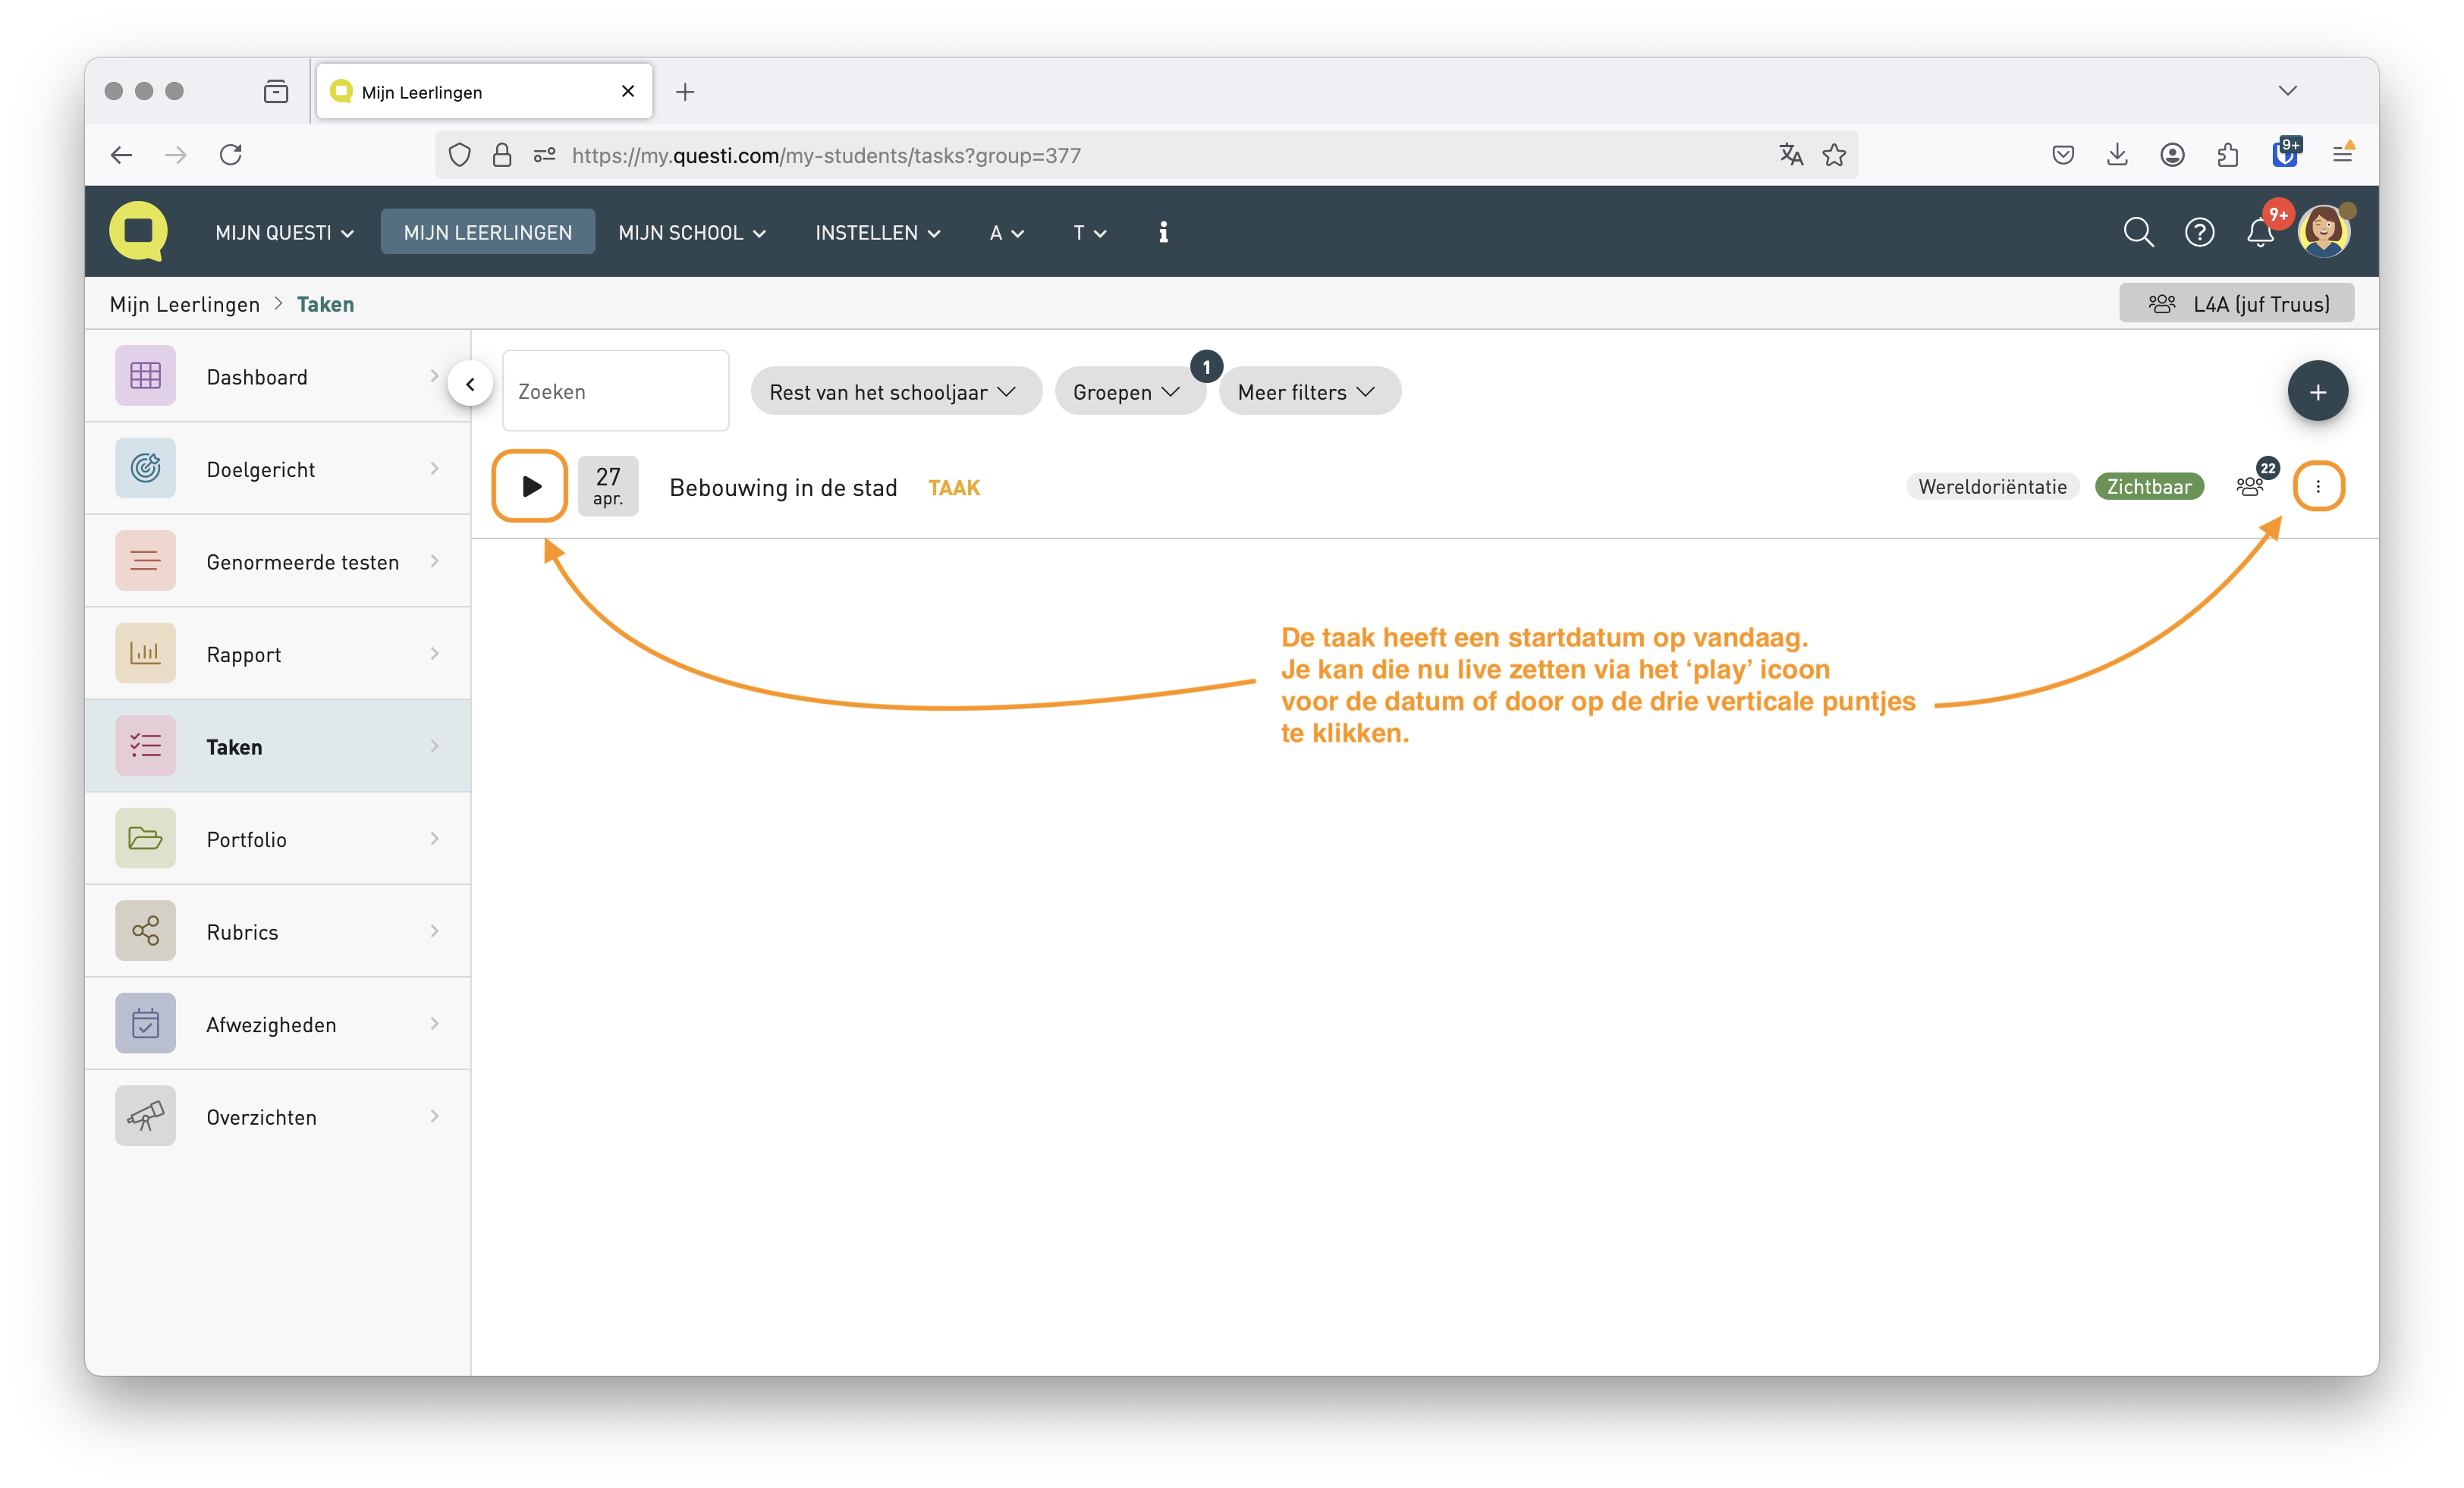Image resolution: width=2464 pixels, height=1488 pixels.
Task: Open the INSTELLEN menu
Action: (x=877, y=233)
